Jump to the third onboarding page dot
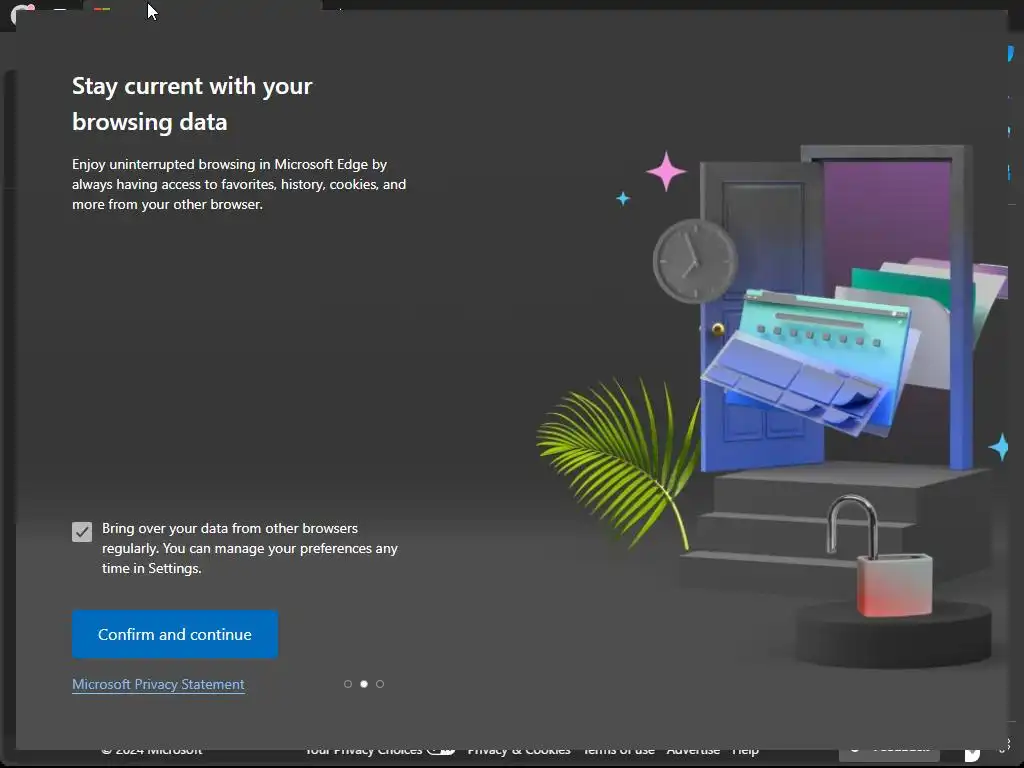Image resolution: width=1024 pixels, height=768 pixels. point(380,684)
